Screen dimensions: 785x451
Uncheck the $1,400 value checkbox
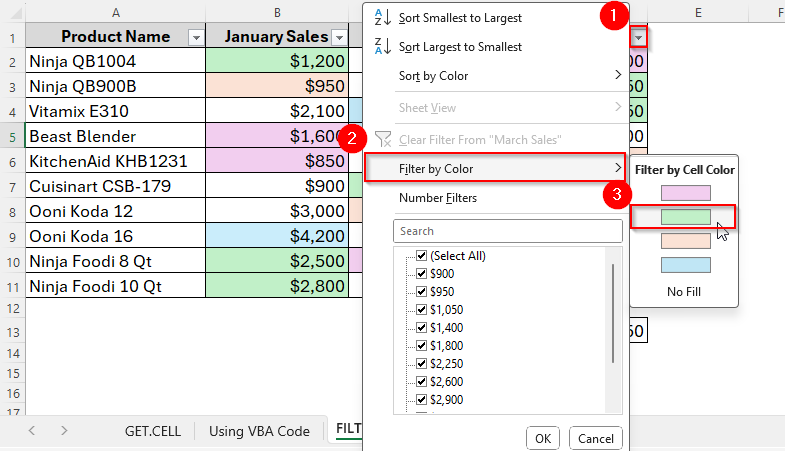click(421, 328)
